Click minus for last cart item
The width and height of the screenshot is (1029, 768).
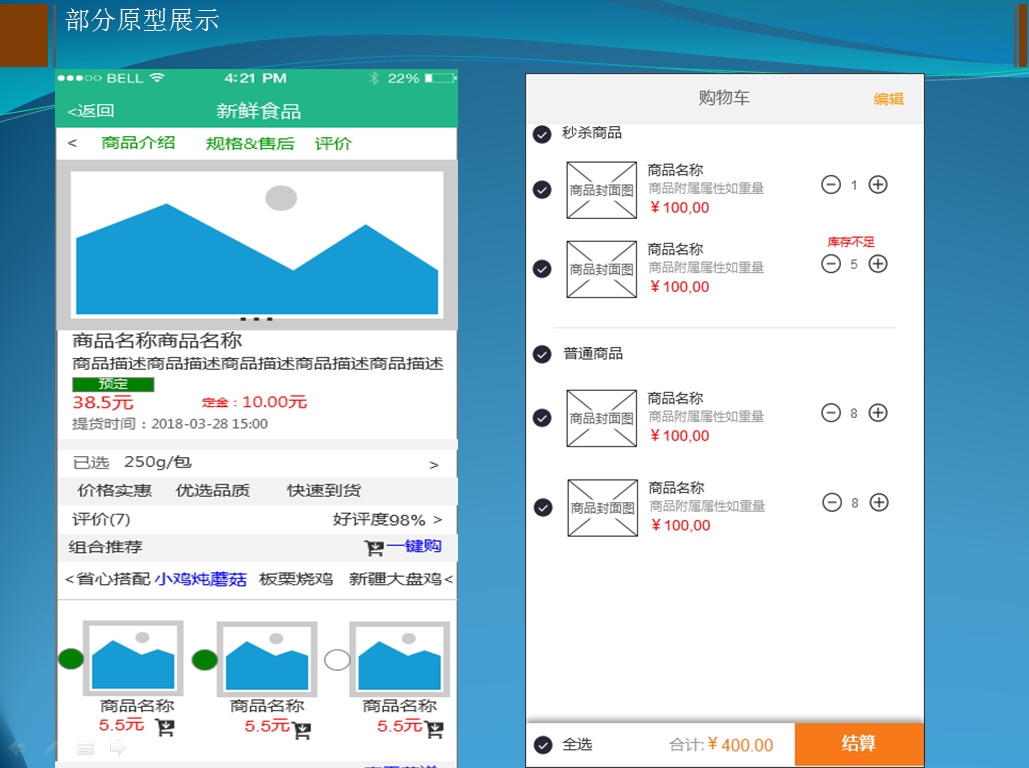(832, 503)
